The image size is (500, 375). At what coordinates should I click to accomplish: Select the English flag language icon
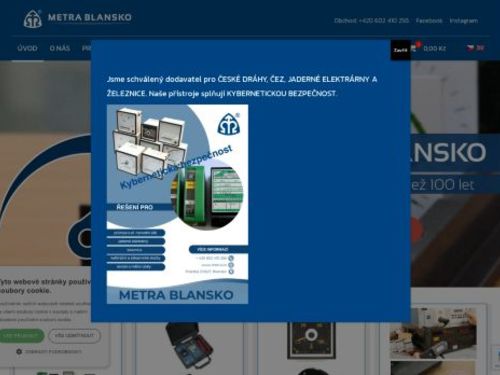[480, 48]
